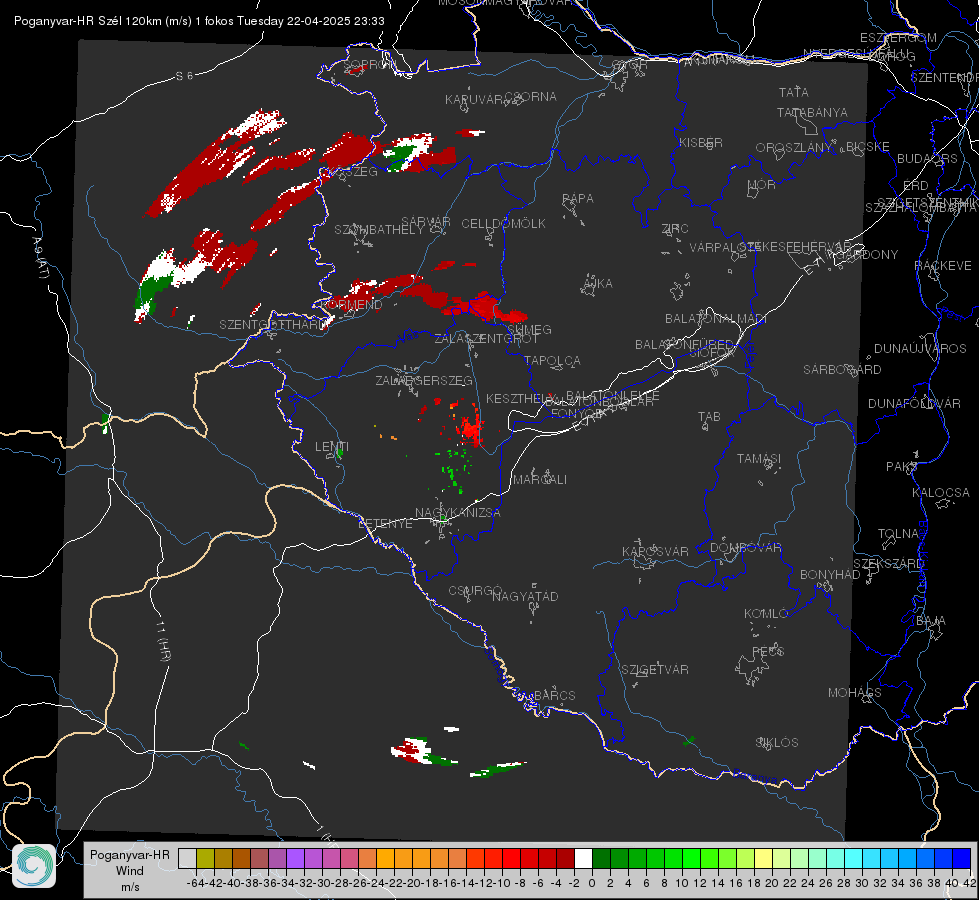
Task: Click the BAJA city label
Action: coord(931,621)
